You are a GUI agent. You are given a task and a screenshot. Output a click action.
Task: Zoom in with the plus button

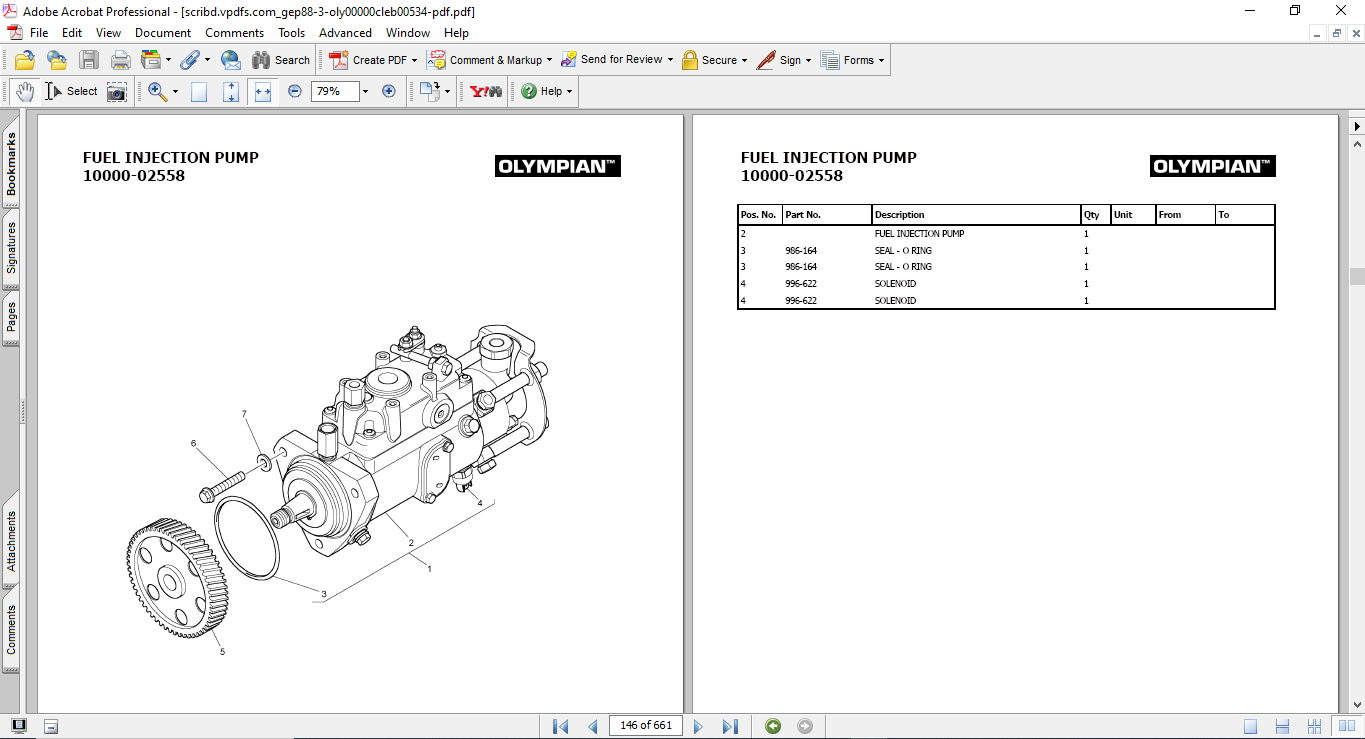pos(389,91)
